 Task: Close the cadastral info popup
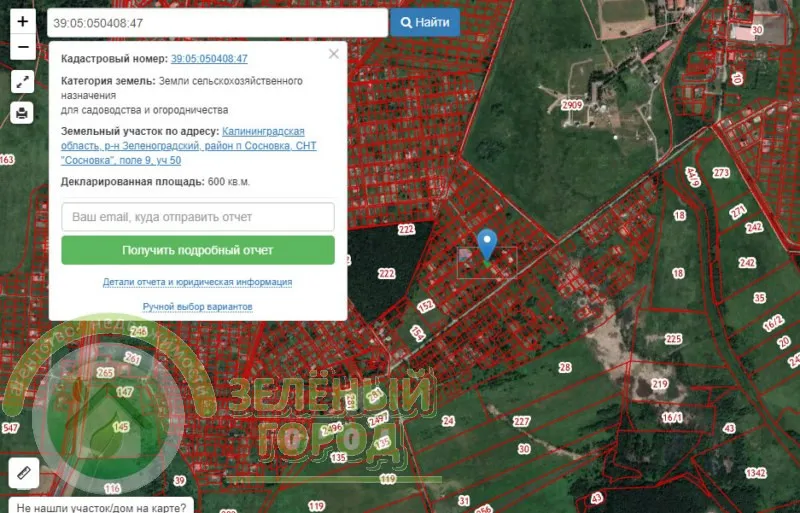pos(334,54)
